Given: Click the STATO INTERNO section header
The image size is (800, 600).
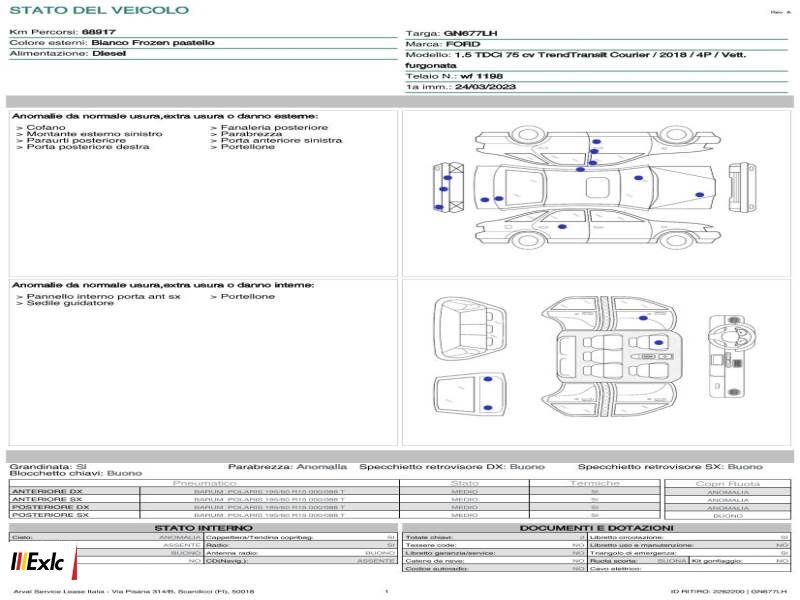Looking at the screenshot, I should point(204,528).
